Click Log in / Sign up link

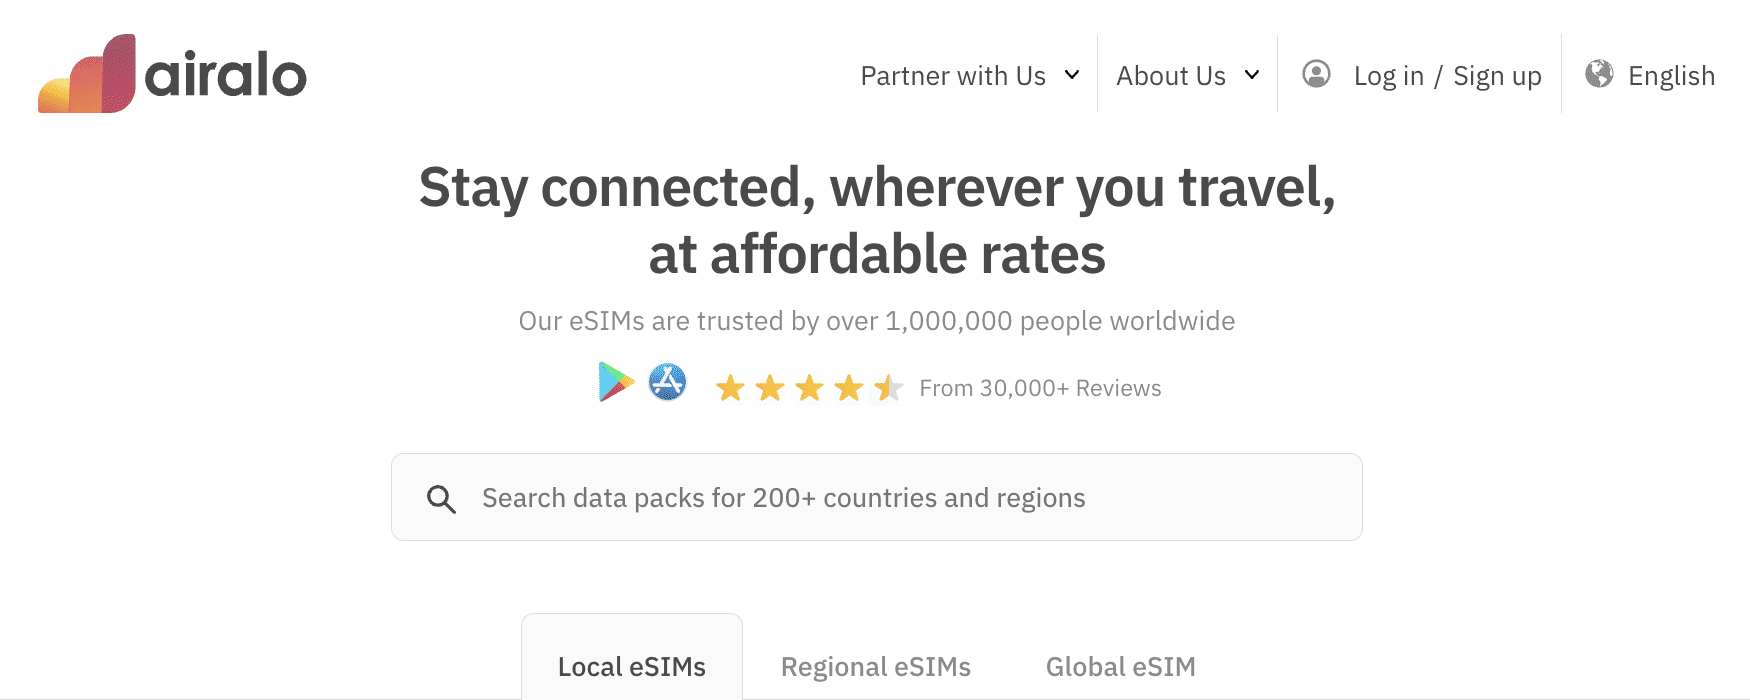point(1447,76)
